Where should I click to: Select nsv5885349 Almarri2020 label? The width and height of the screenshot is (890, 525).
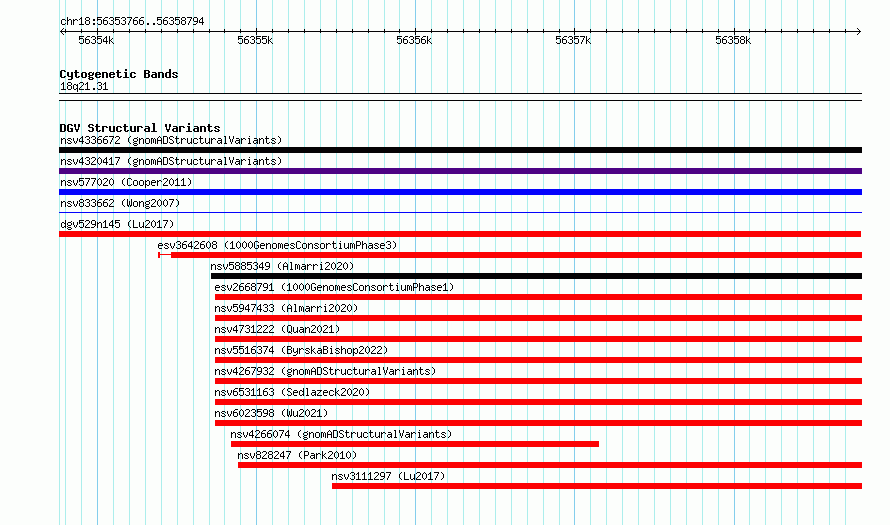click(x=282, y=266)
